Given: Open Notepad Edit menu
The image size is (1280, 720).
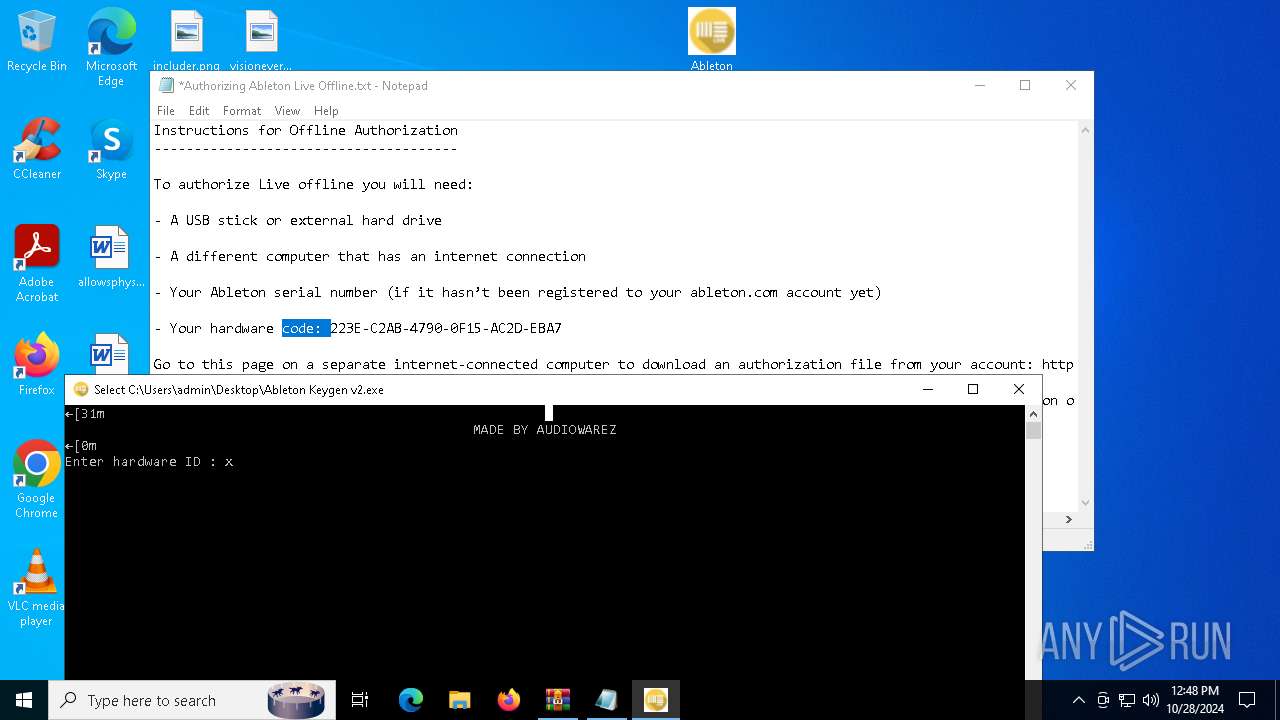Looking at the screenshot, I should click(x=199, y=111).
